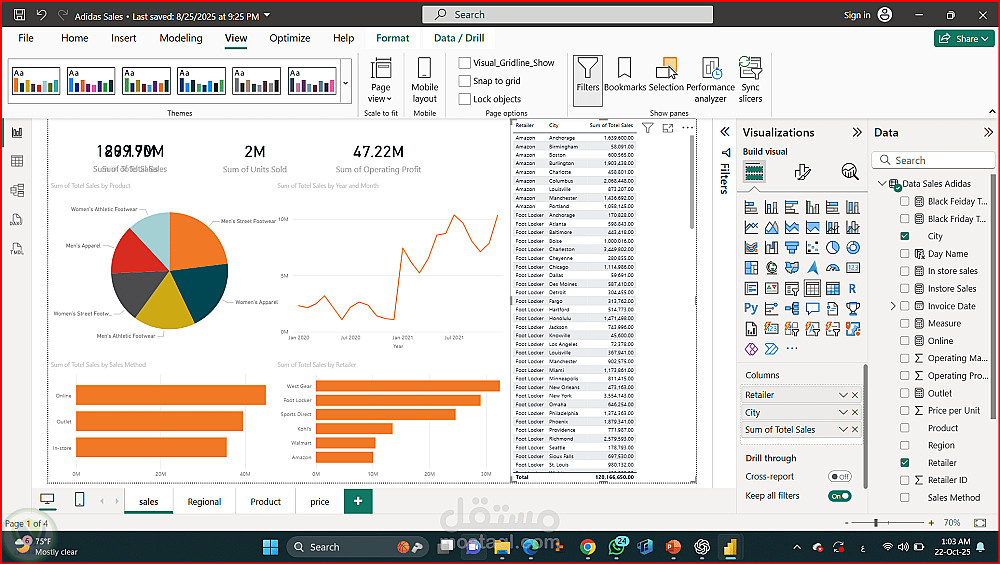Image resolution: width=1000 pixels, height=564 pixels.
Task: Click Sign in at top right
Action: [857, 15]
